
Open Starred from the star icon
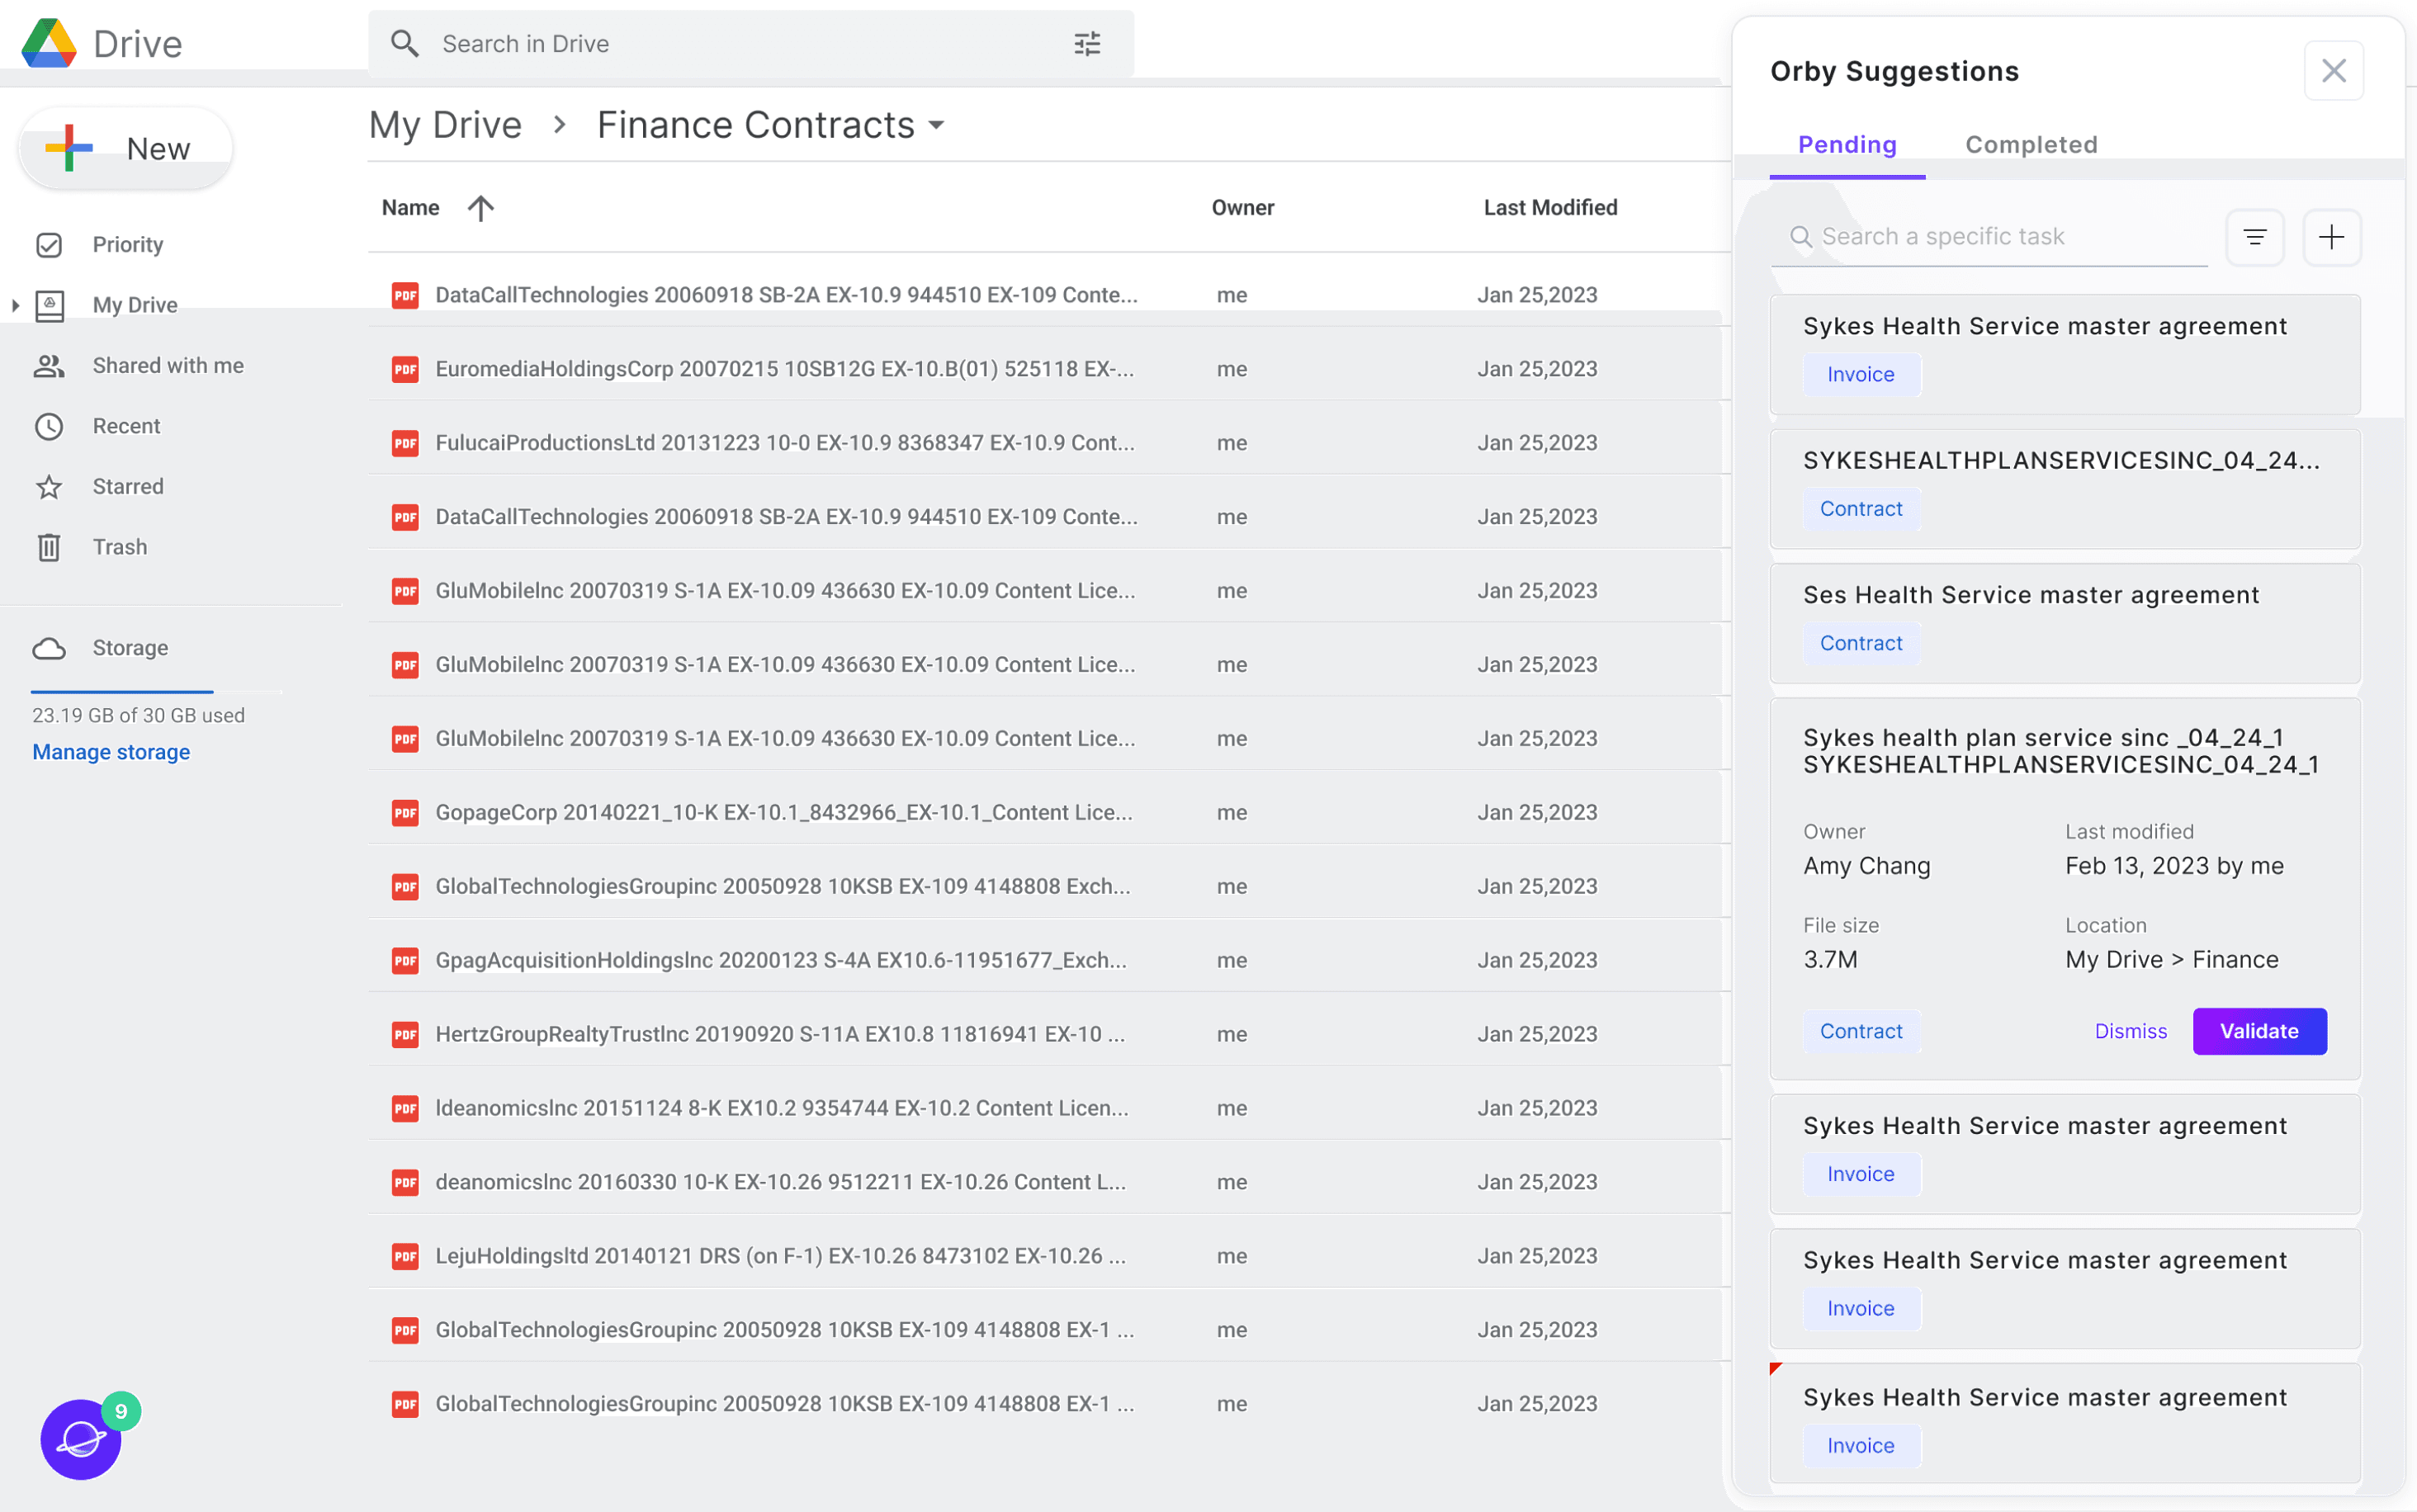pos(49,487)
